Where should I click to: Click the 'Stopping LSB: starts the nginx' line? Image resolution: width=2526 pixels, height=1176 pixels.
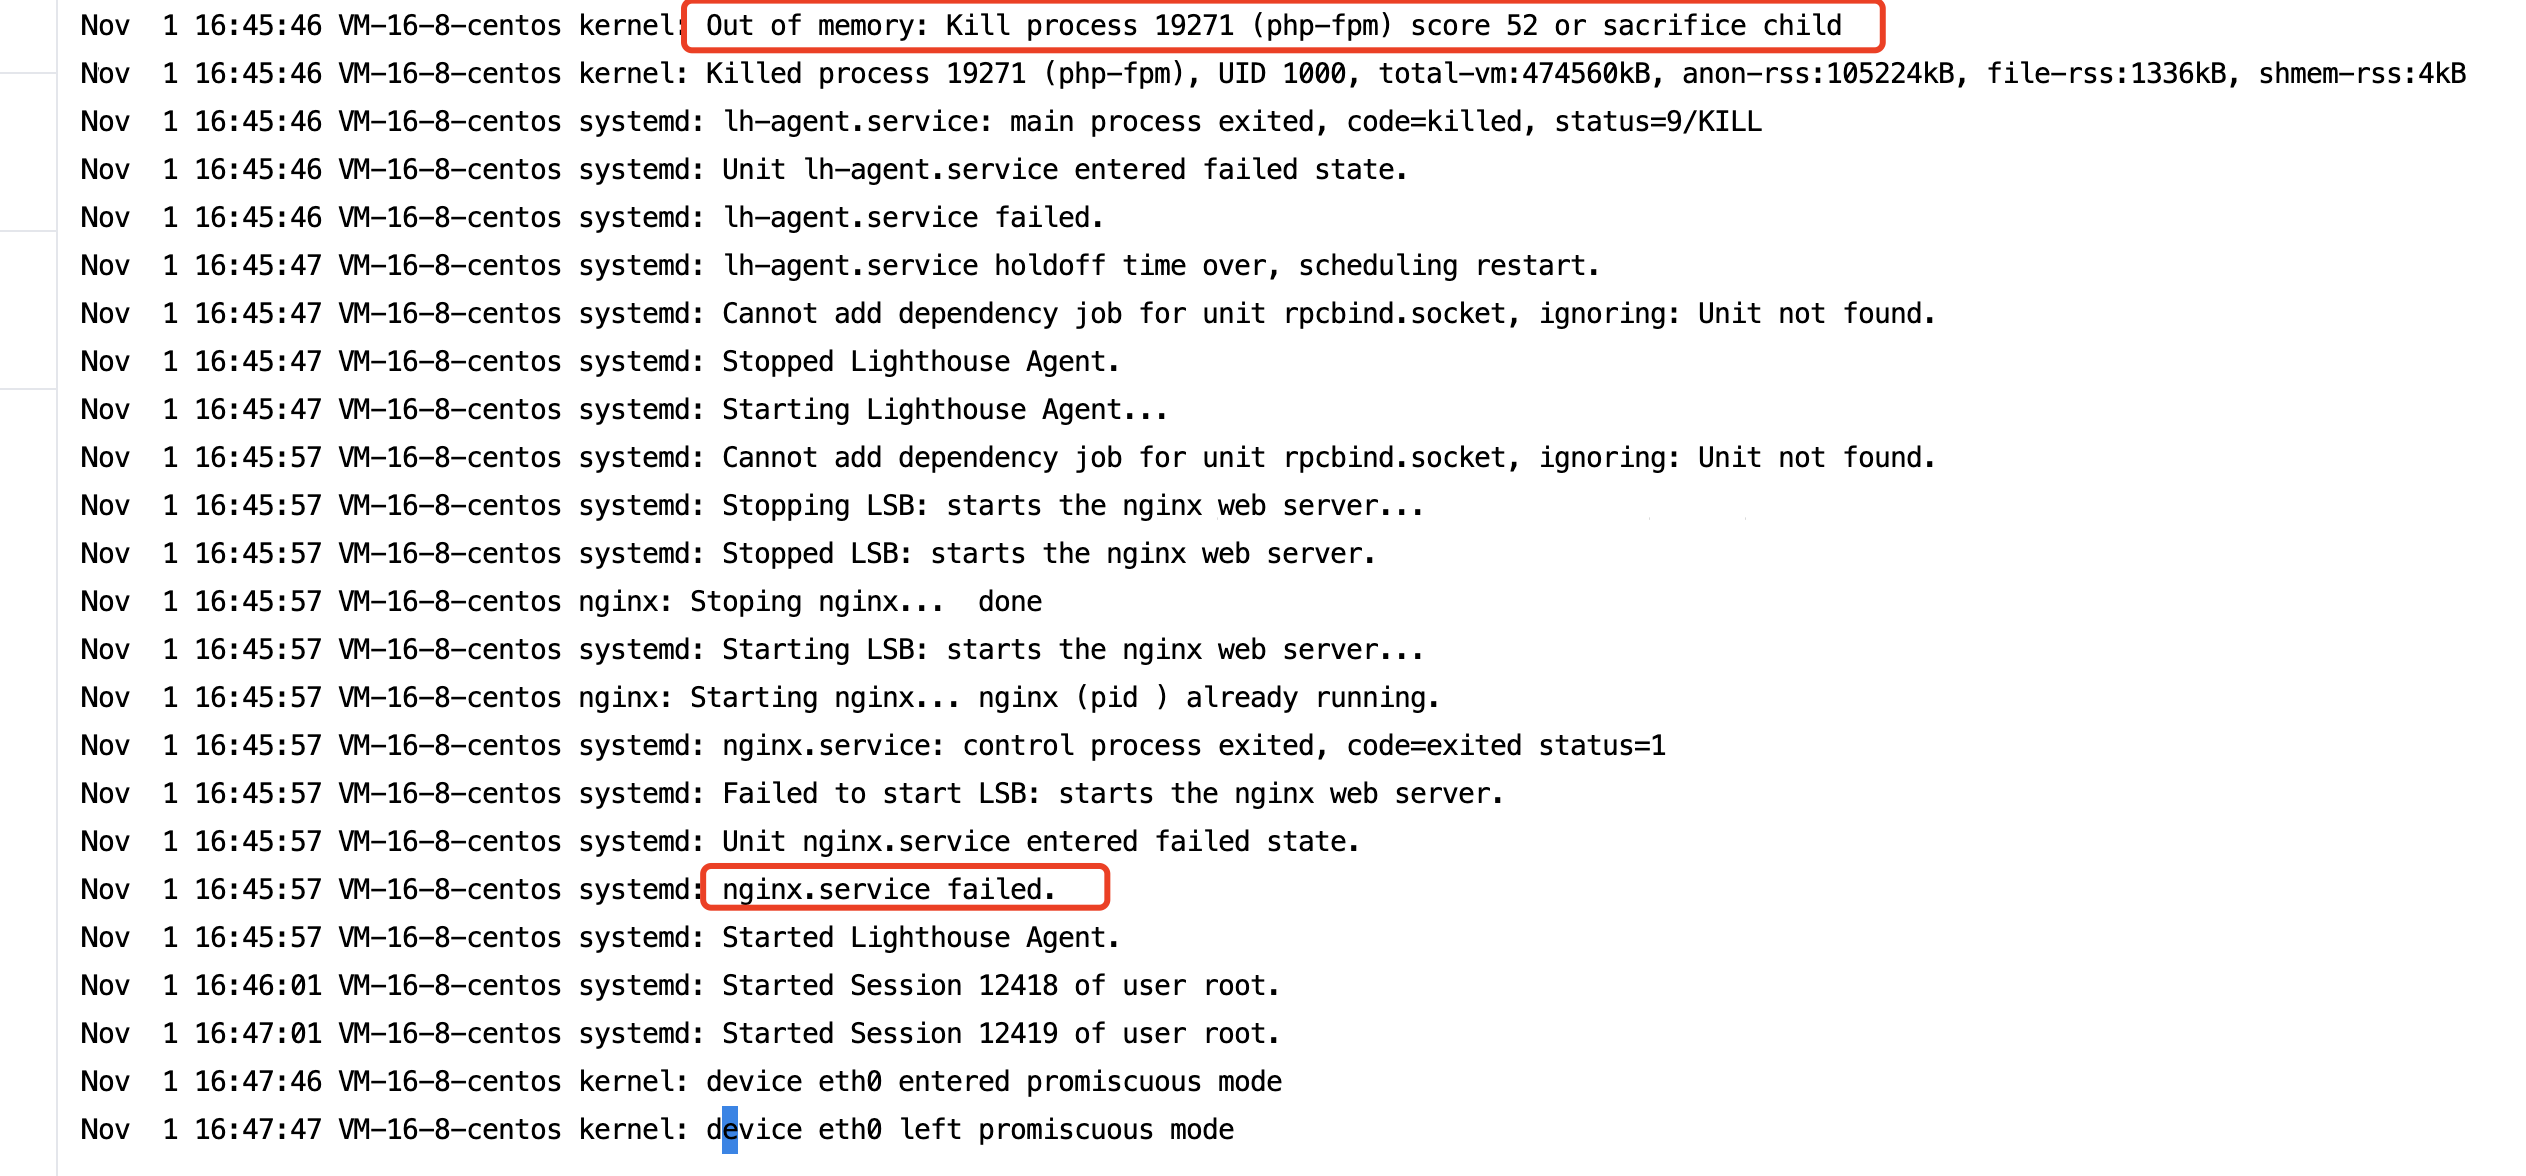[x=752, y=505]
